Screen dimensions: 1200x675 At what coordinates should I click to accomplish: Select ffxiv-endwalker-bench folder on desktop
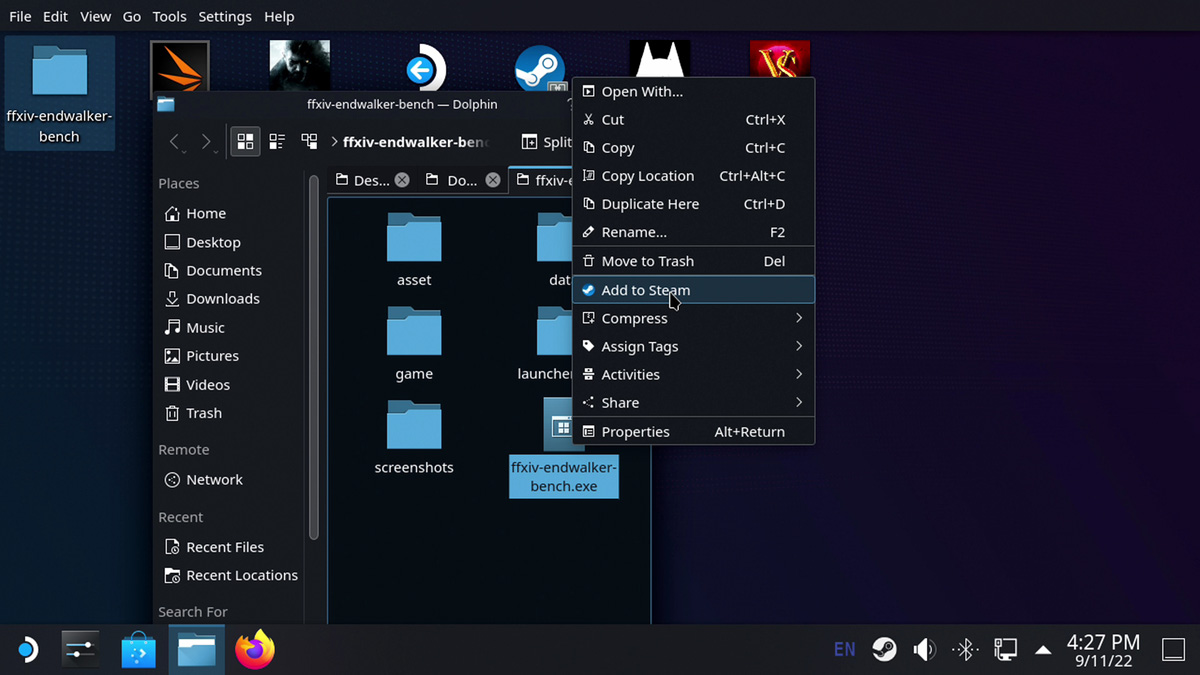[x=59, y=93]
